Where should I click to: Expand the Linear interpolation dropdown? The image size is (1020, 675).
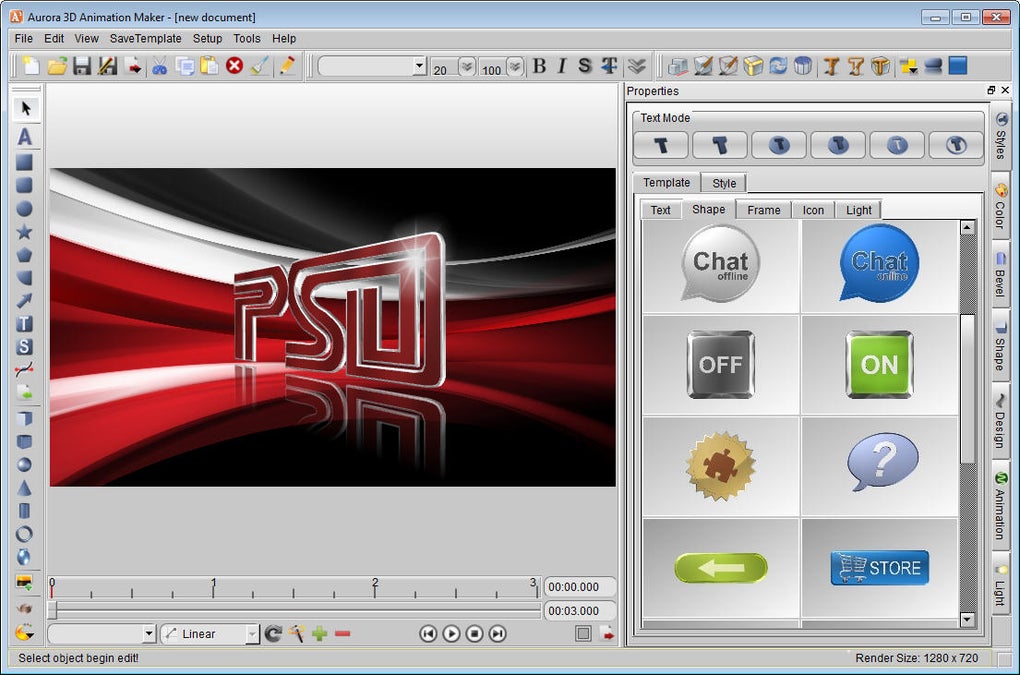[x=252, y=634]
